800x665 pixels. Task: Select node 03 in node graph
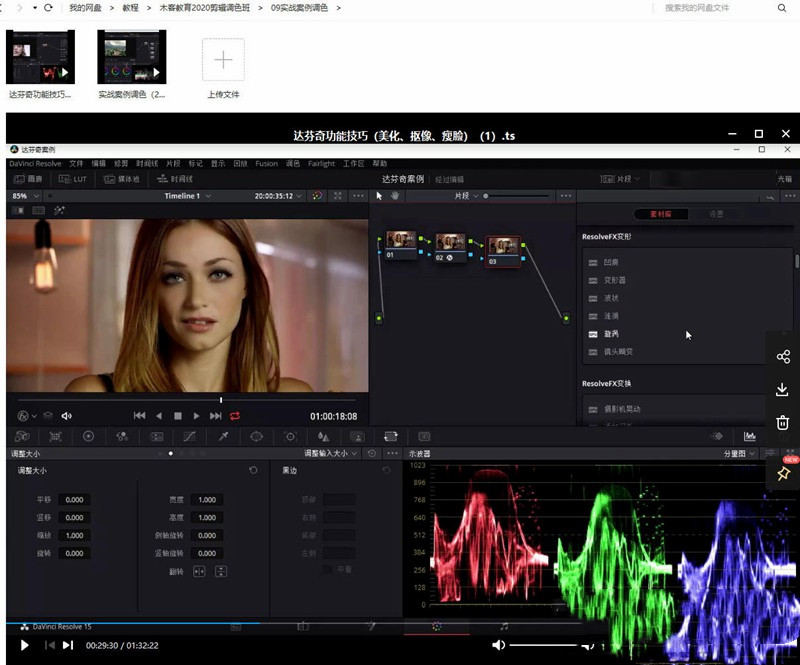[503, 251]
